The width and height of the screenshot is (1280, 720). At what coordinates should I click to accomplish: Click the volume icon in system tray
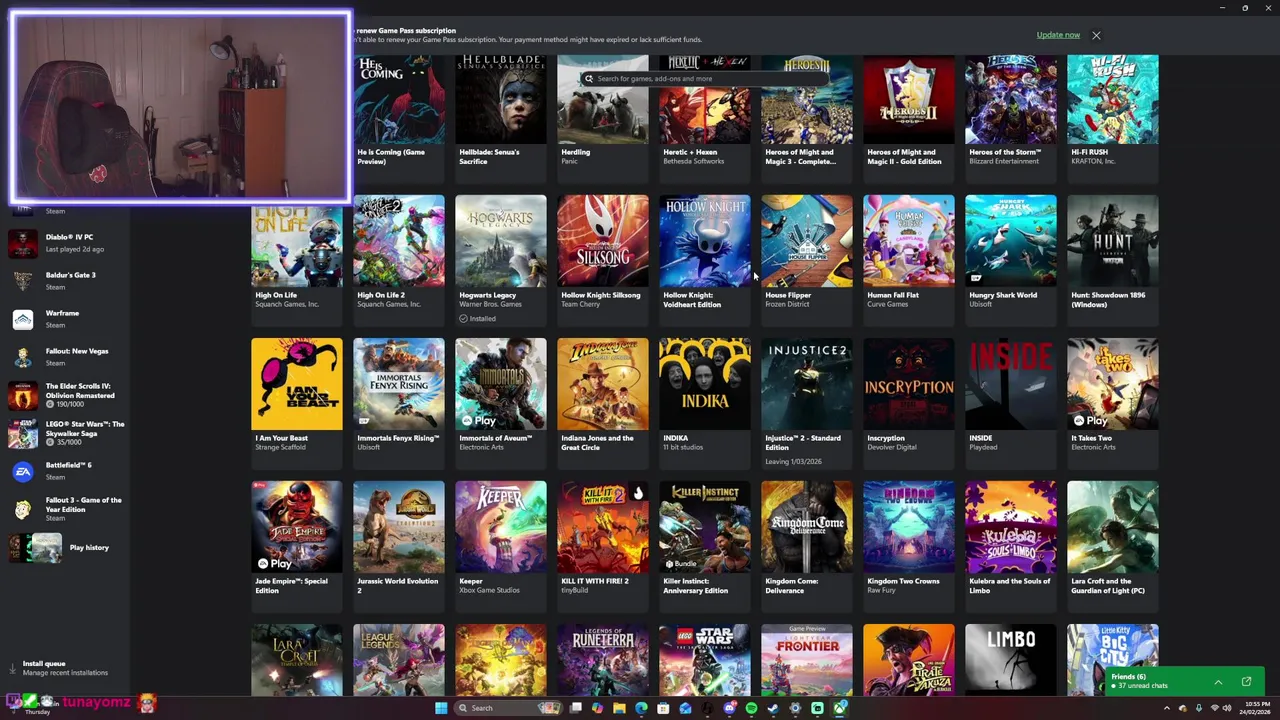[x=1227, y=708]
